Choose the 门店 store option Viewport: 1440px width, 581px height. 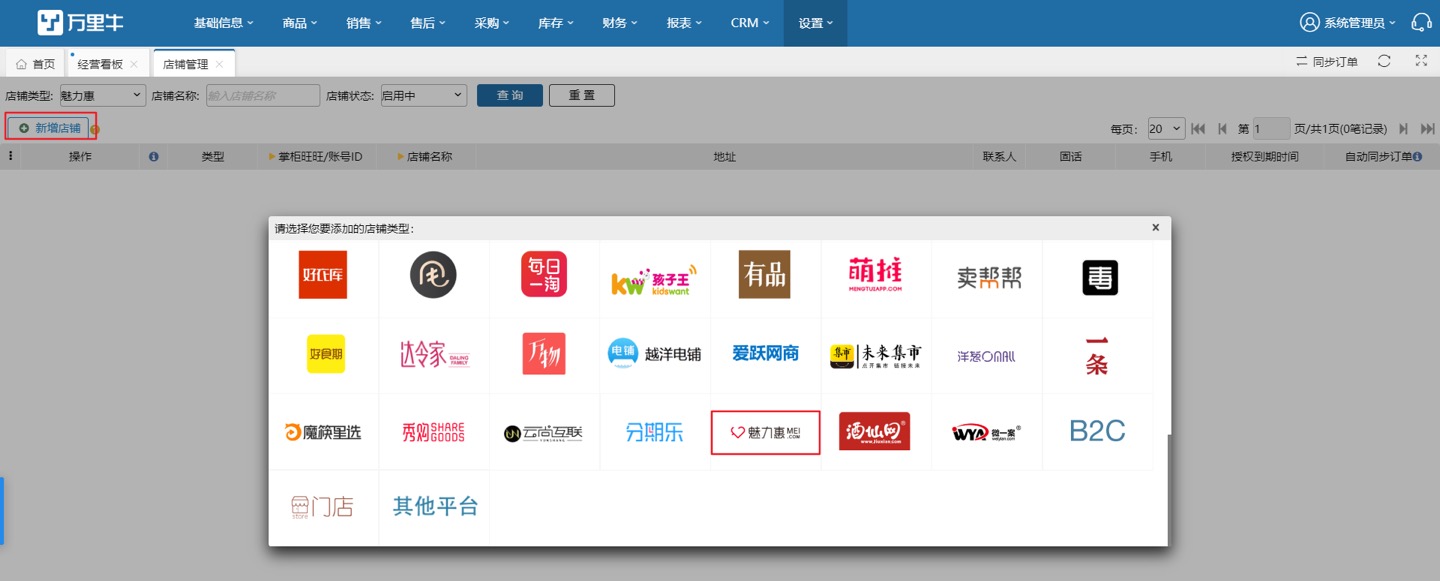[x=322, y=507]
